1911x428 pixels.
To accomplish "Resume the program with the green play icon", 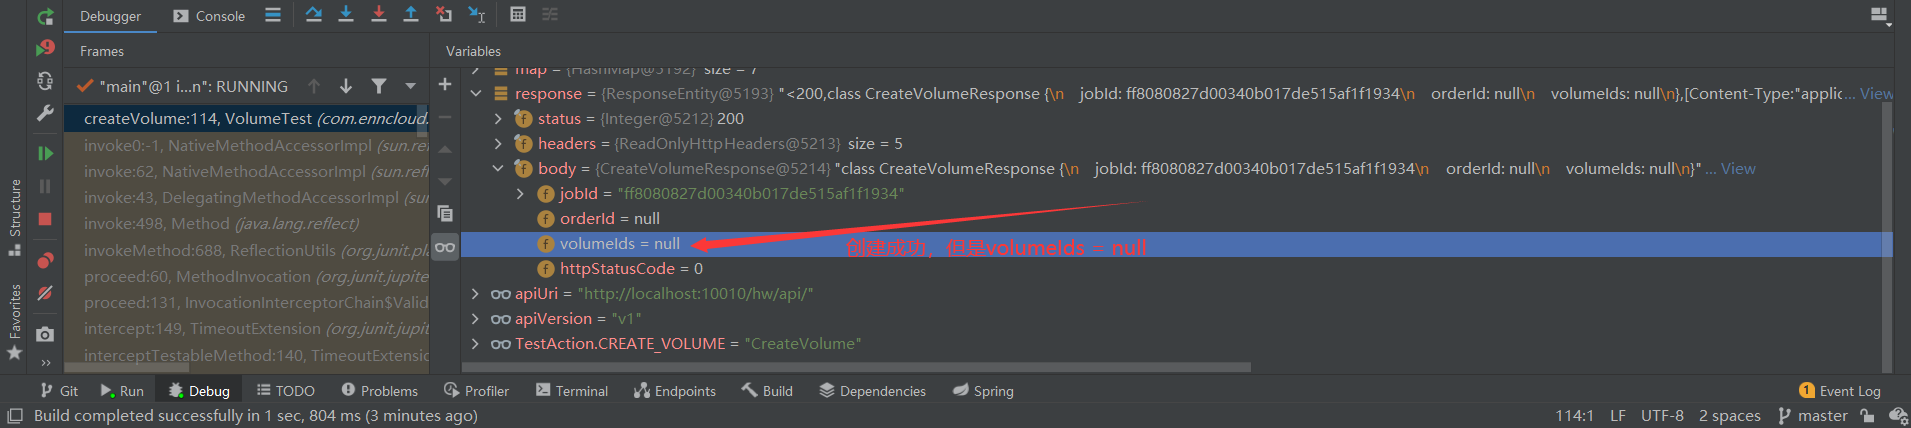I will (x=45, y=153).
